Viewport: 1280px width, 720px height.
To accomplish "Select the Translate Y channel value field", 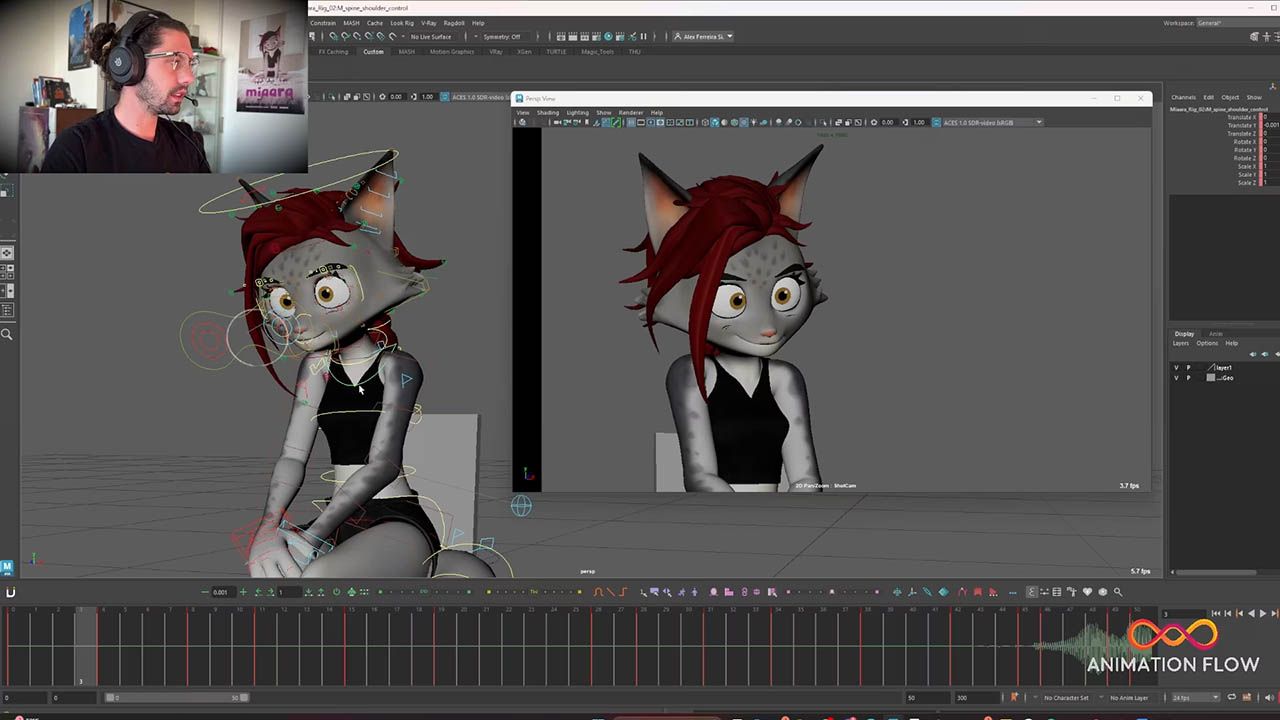I will (1270, 125).
